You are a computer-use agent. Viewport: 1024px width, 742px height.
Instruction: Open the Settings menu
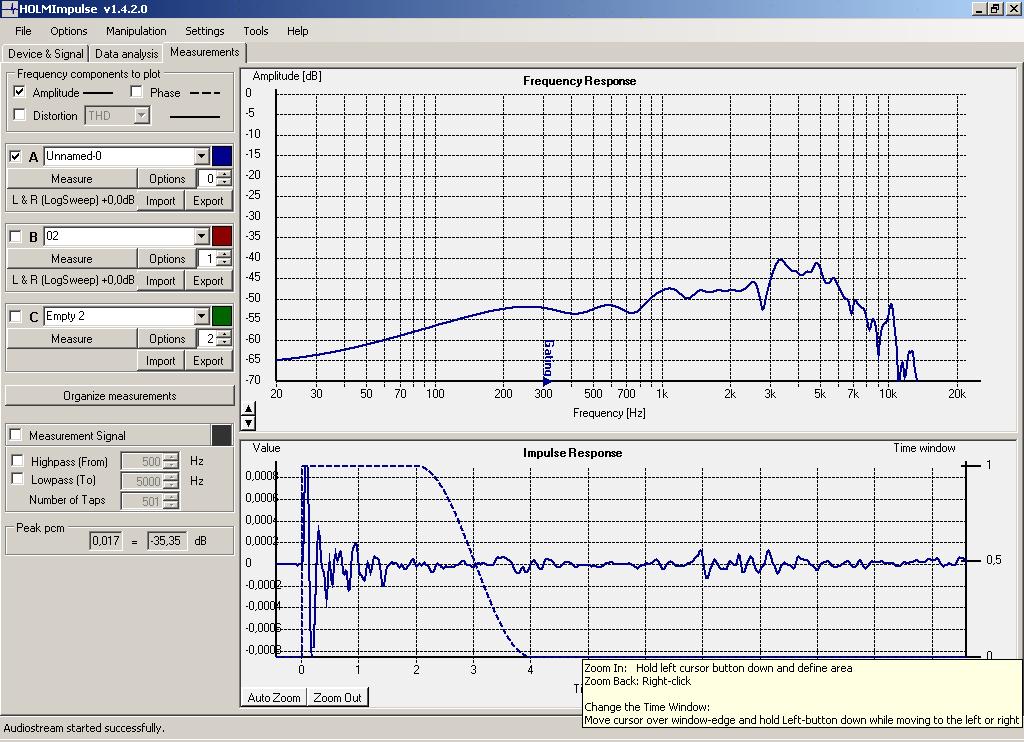point(204,31)
